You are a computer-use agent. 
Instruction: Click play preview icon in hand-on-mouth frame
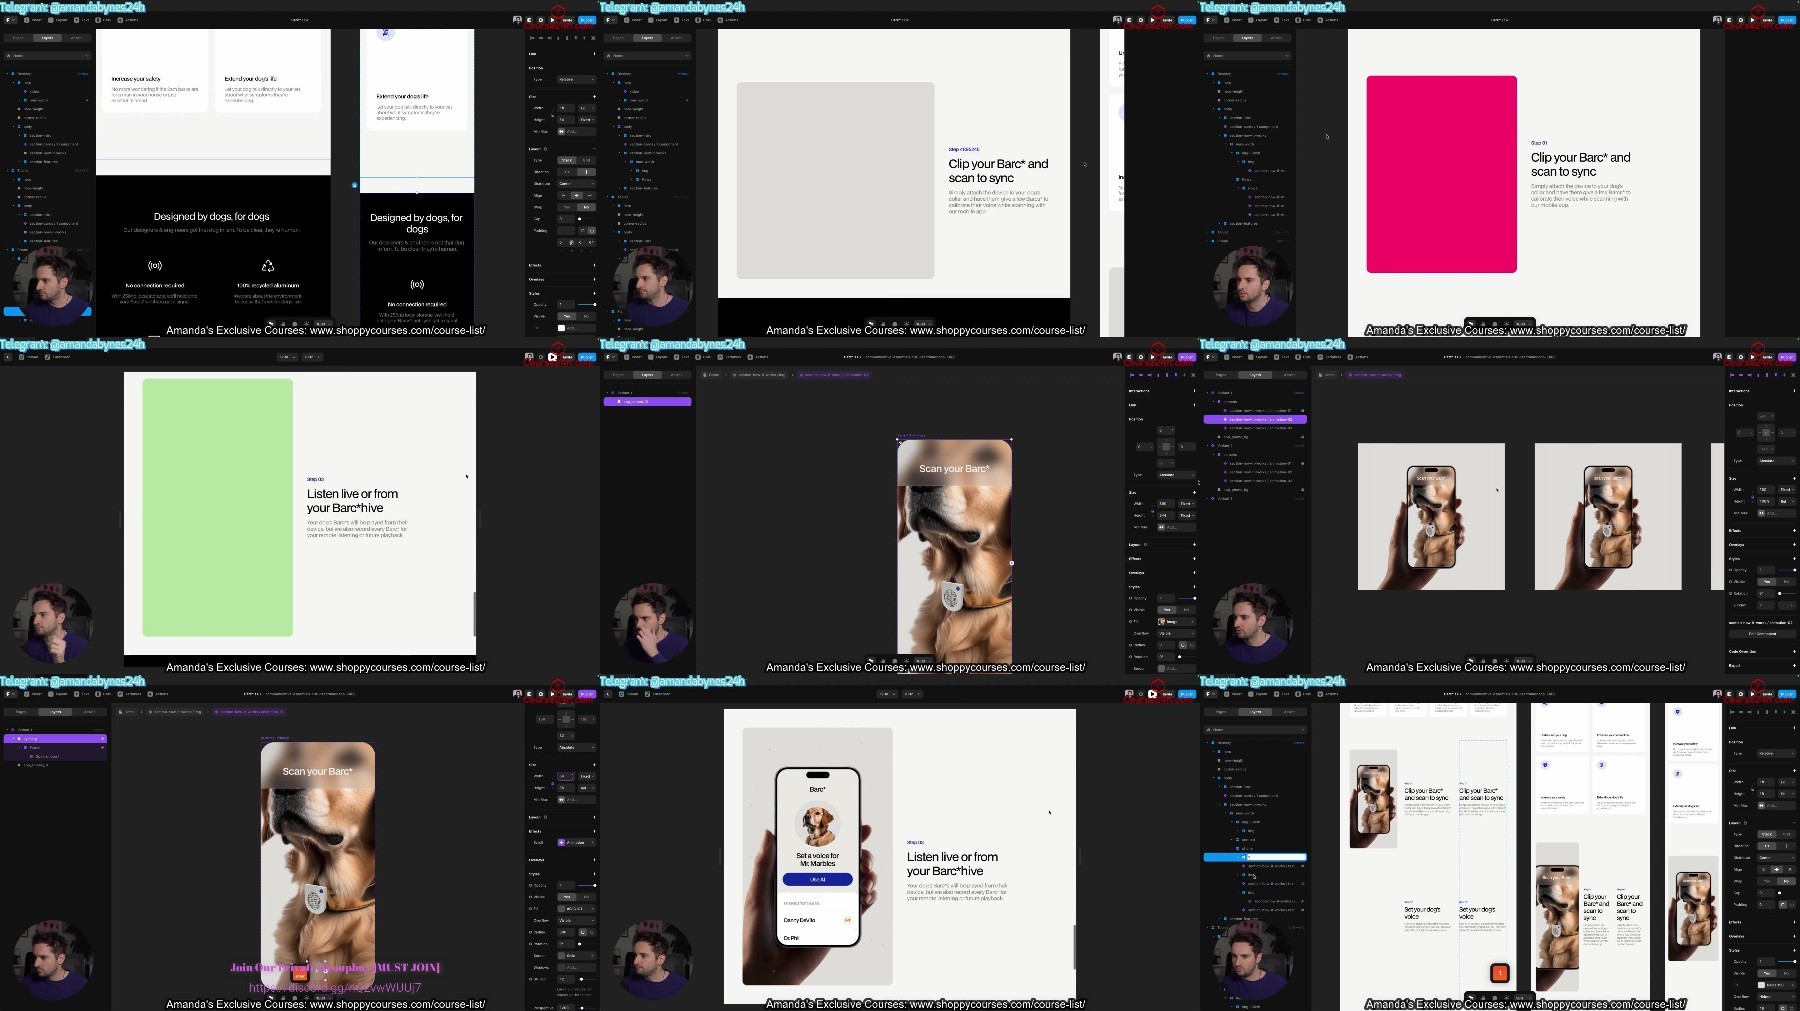pos(1152,357)
